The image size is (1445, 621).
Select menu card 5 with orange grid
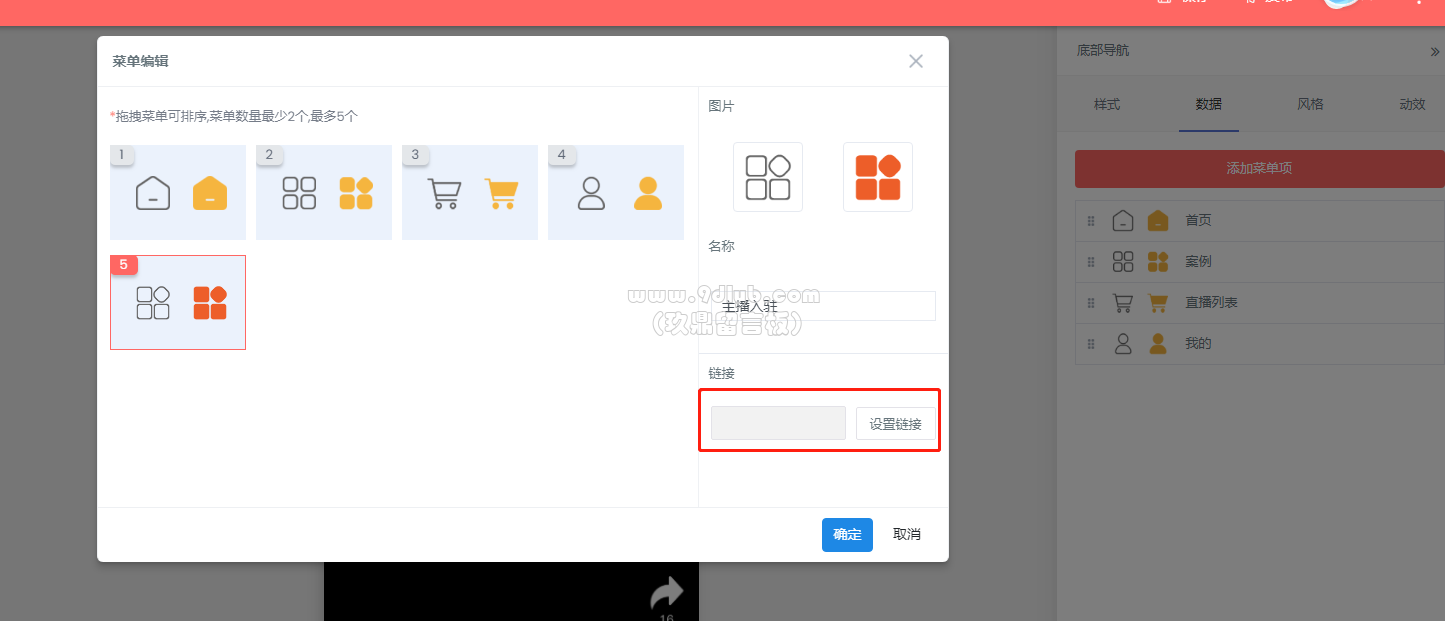click(x=178, y=302)
